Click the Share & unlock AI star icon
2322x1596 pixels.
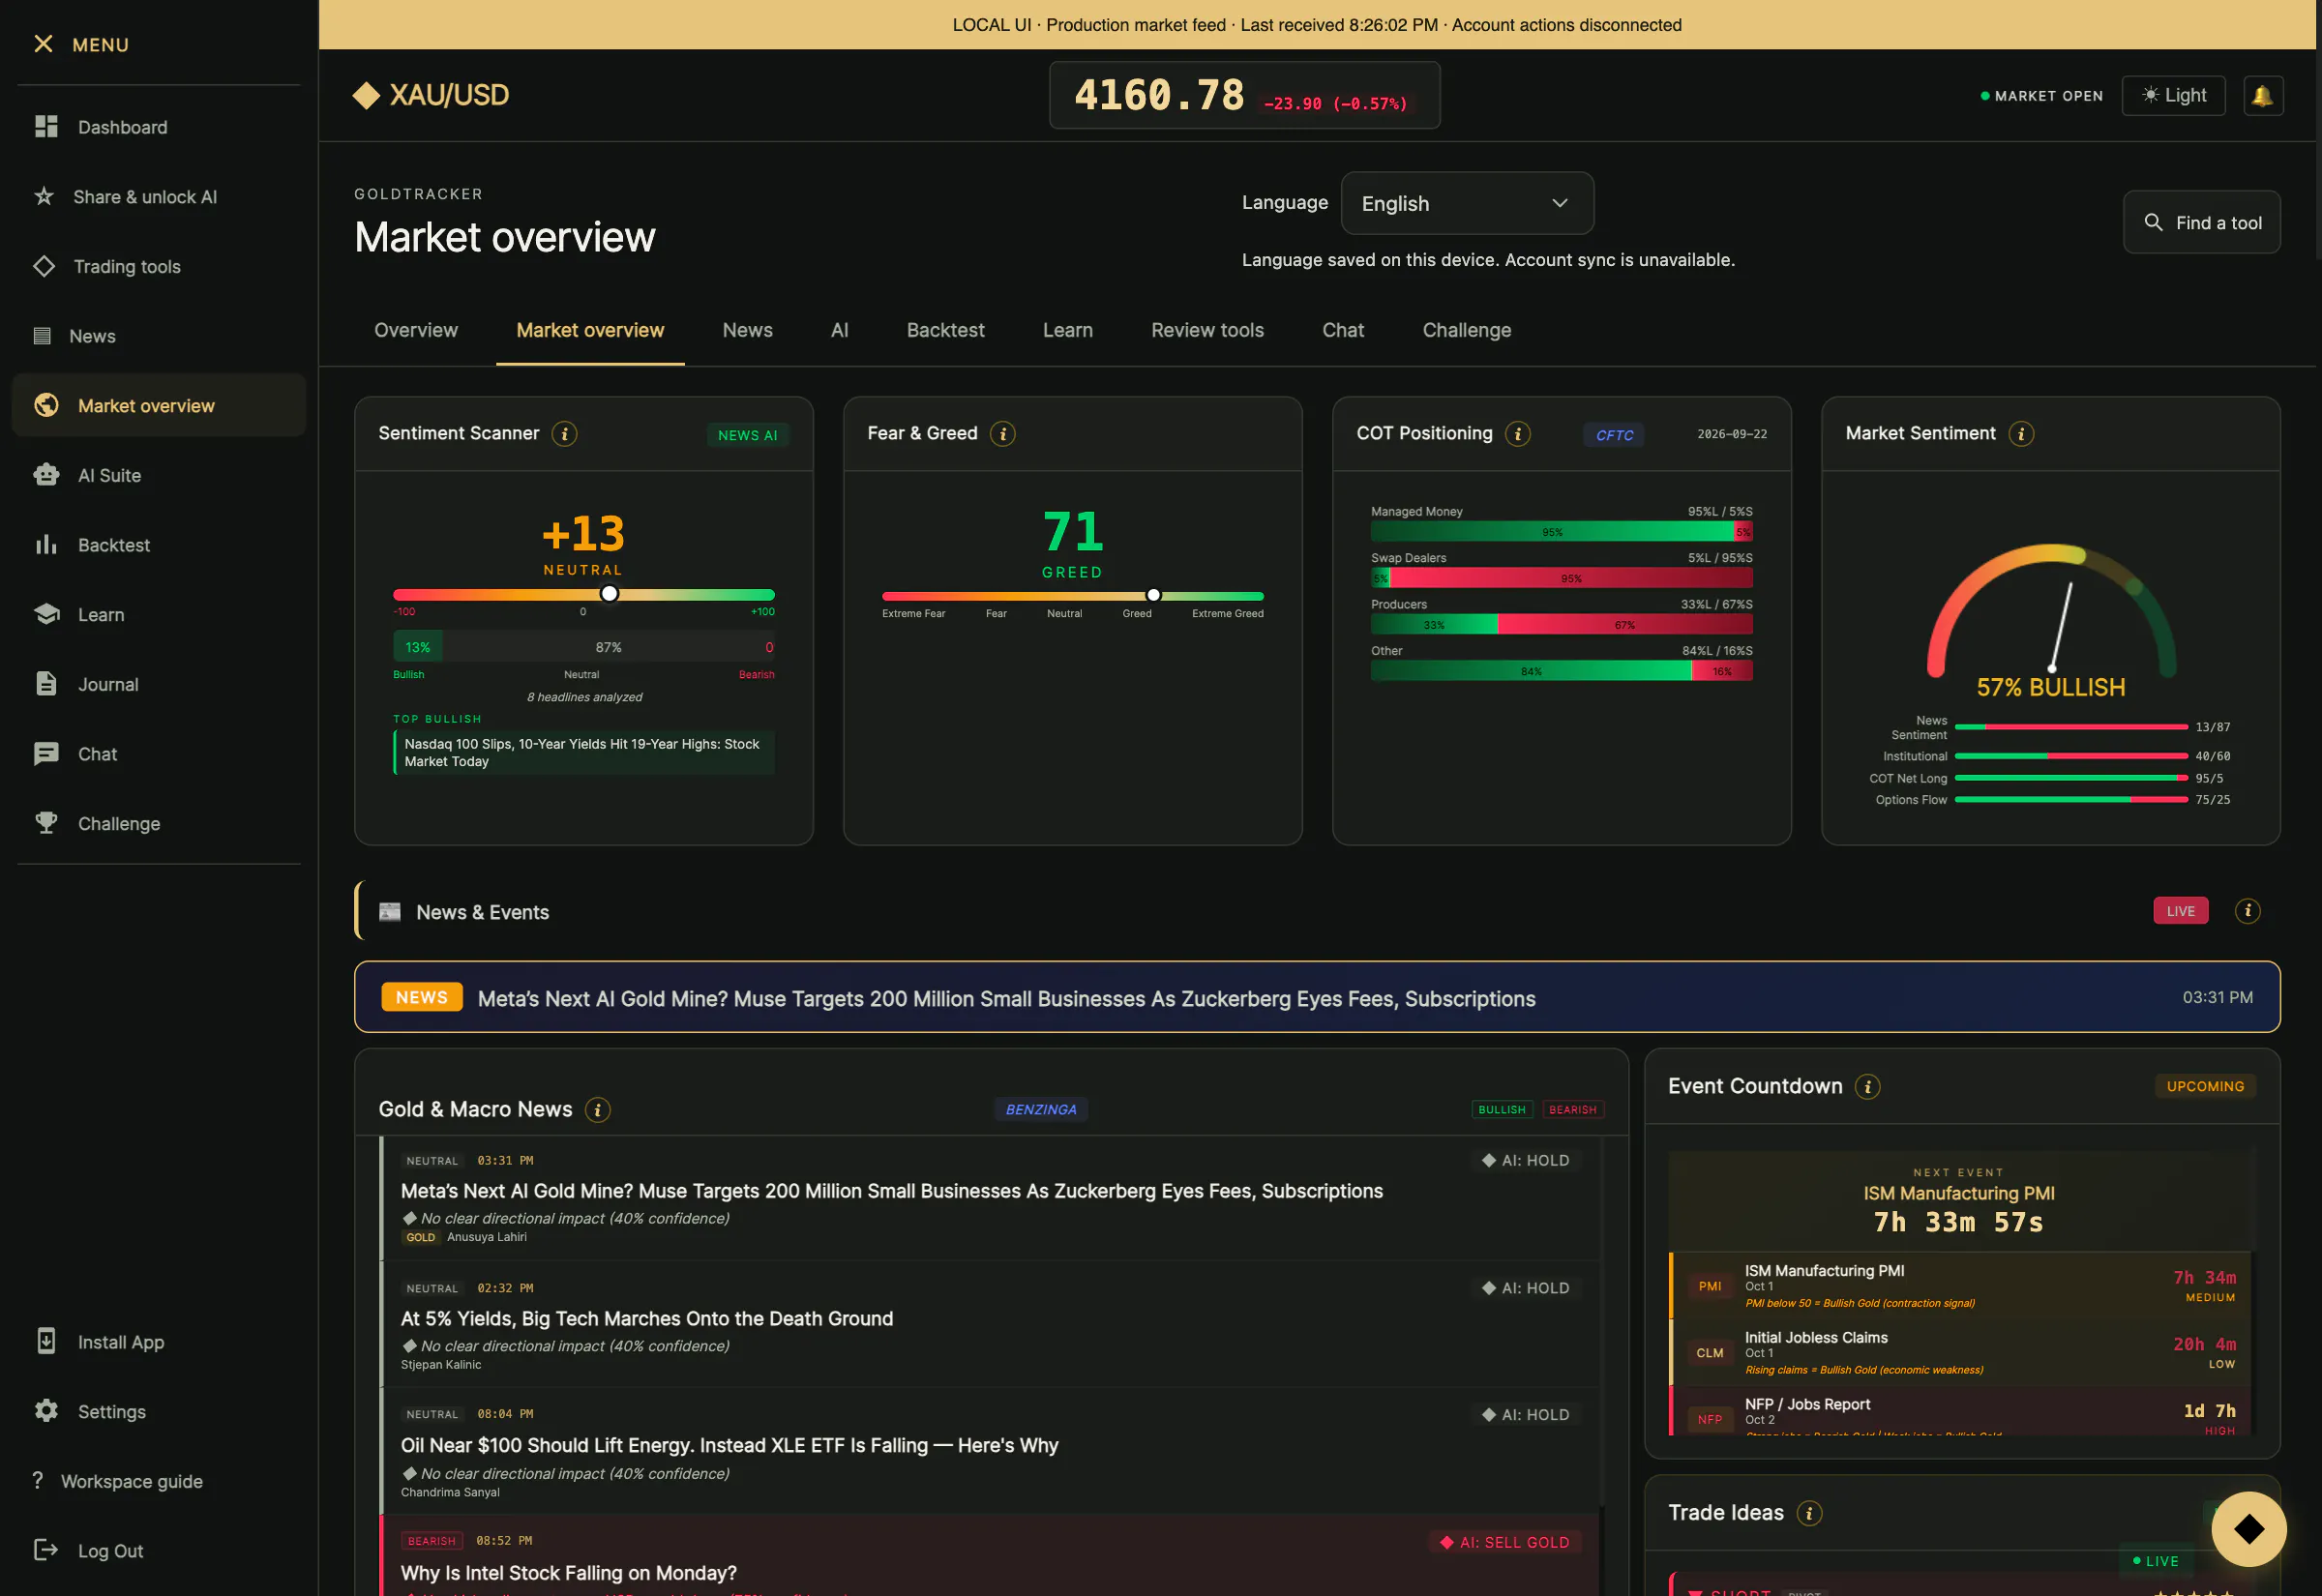click(x=44, y=196)
